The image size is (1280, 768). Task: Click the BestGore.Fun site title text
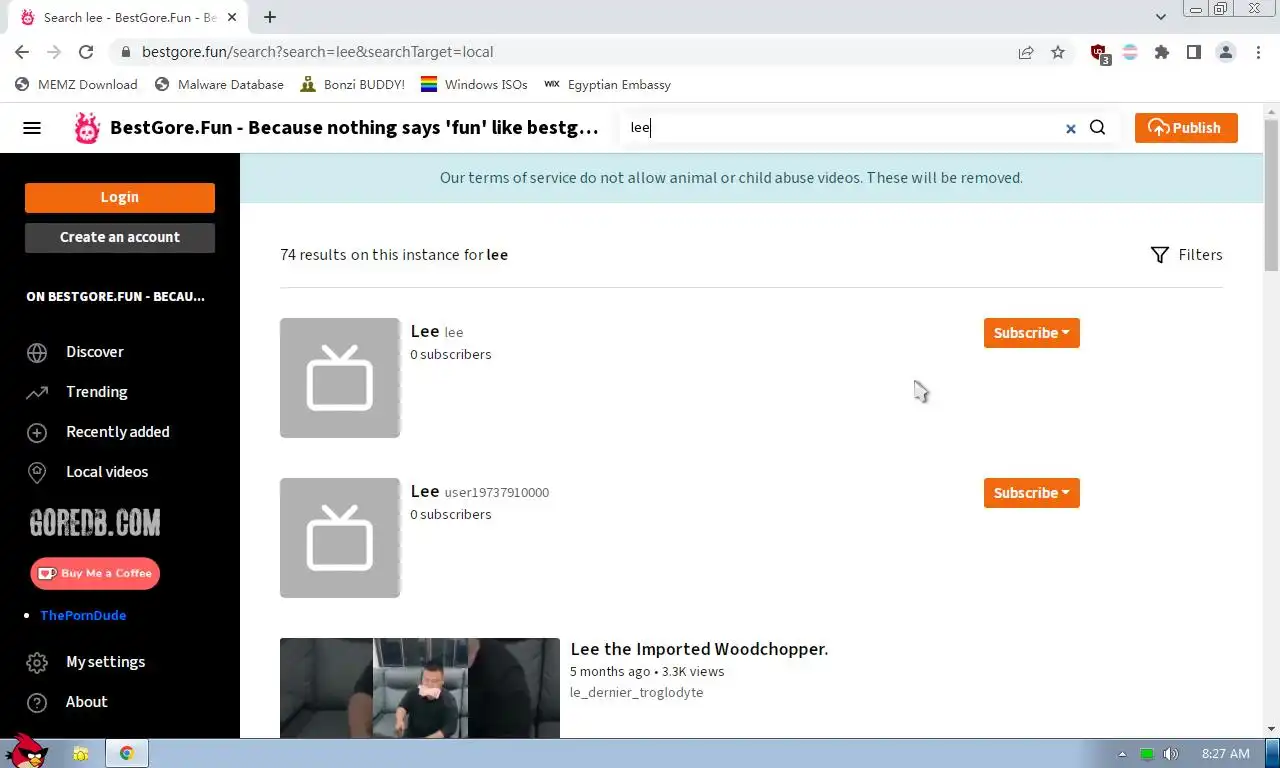point(354,128)
